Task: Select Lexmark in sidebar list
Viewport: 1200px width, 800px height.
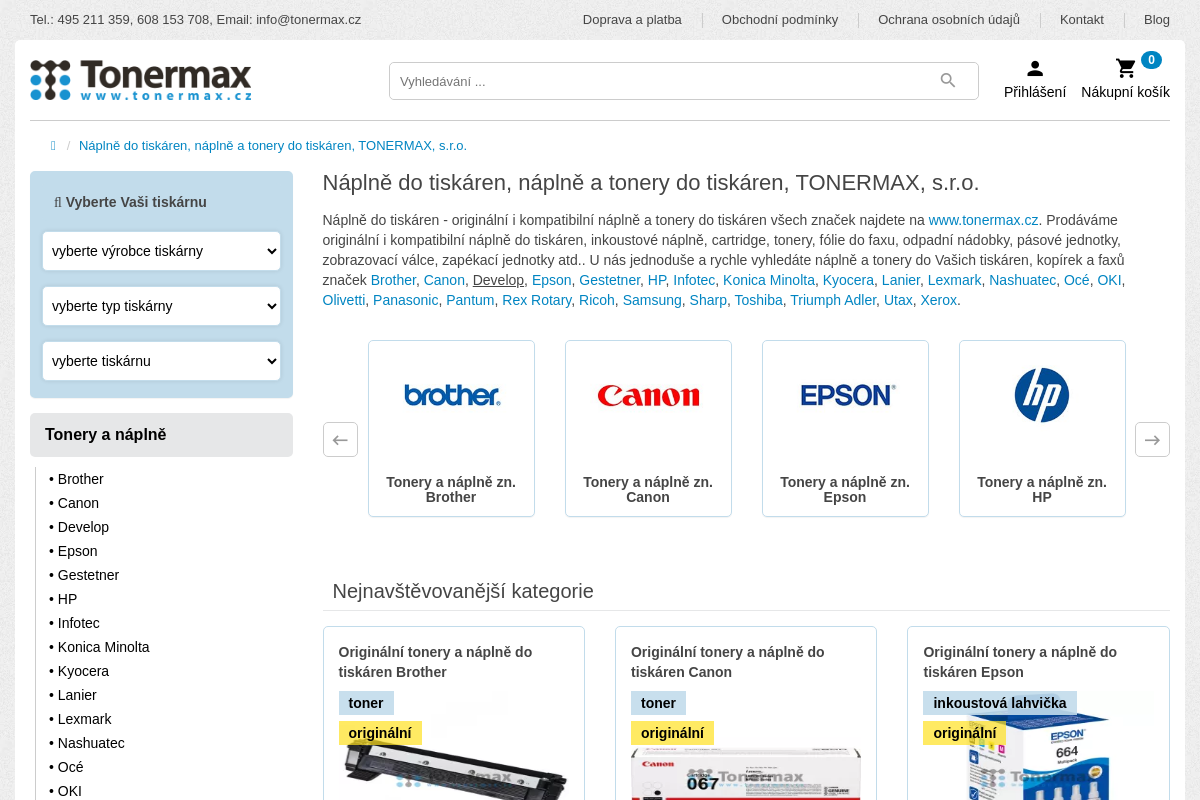Action: (84, 719)
